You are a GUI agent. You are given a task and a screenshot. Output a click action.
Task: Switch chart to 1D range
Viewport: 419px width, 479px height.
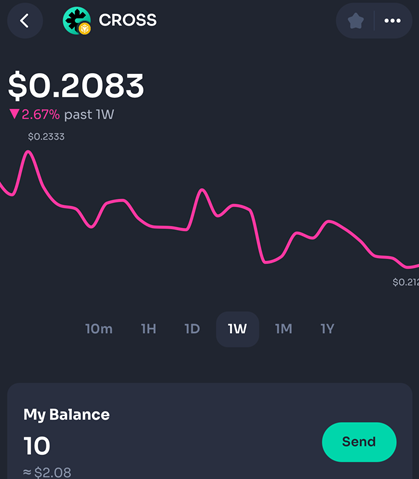coord(192,329)
